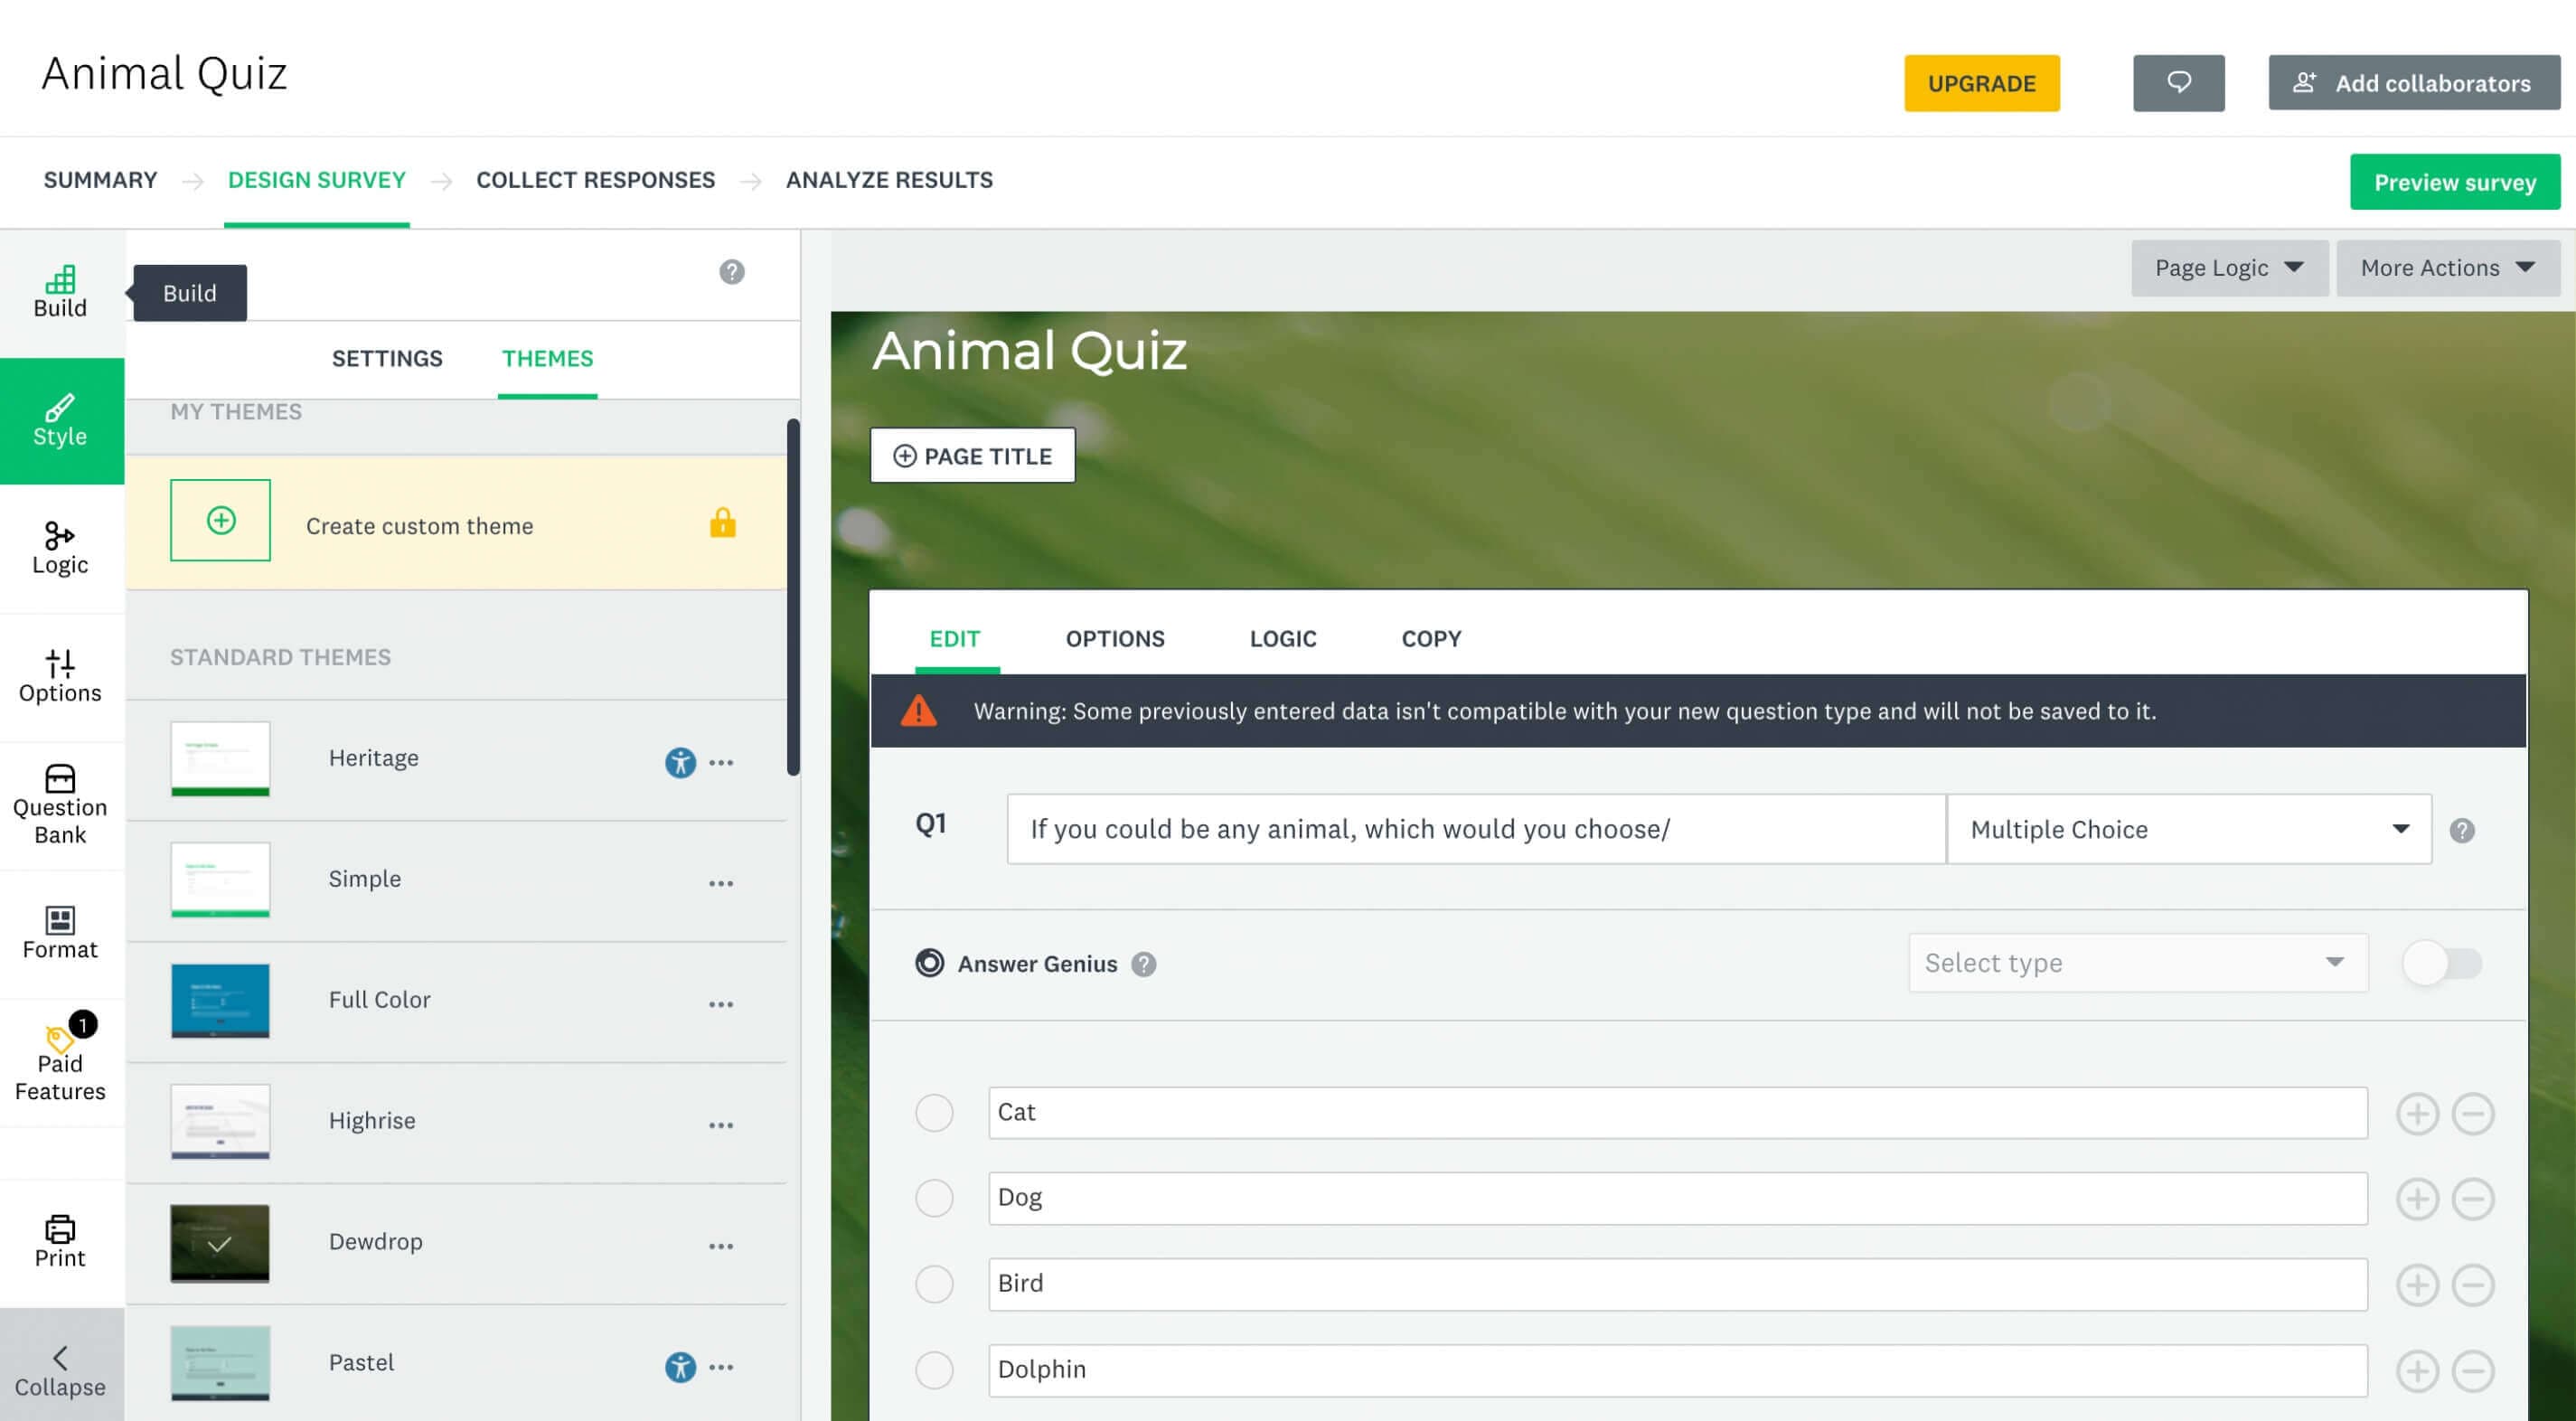Screen dimensions: 2576x1421
Task: Go to the Analyze Results step
Action: [889, 180]
